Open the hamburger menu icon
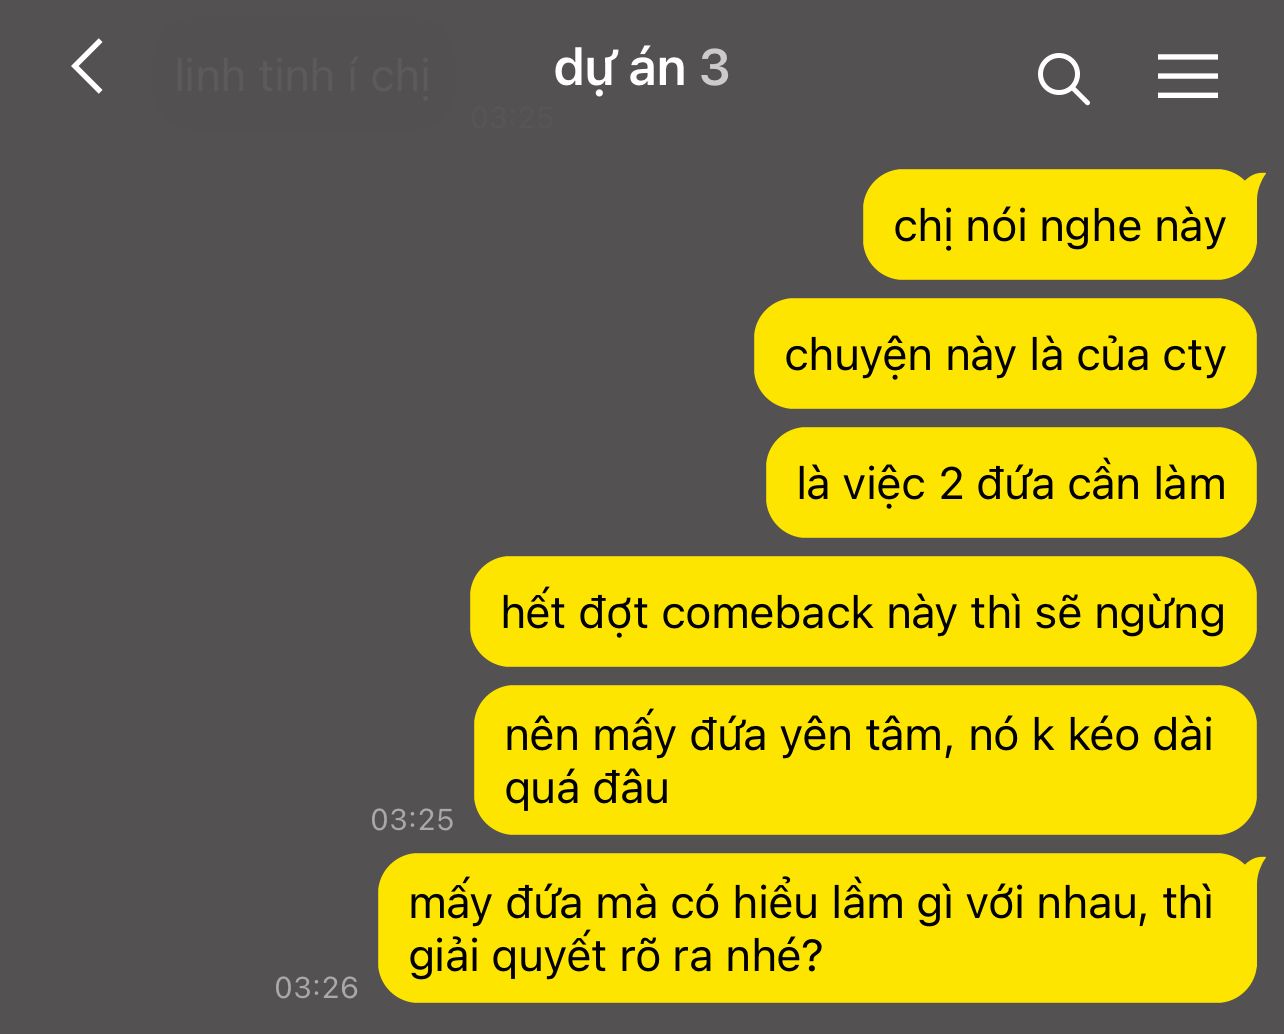Screen dimensions: 1284x1034 (1188, 77)
